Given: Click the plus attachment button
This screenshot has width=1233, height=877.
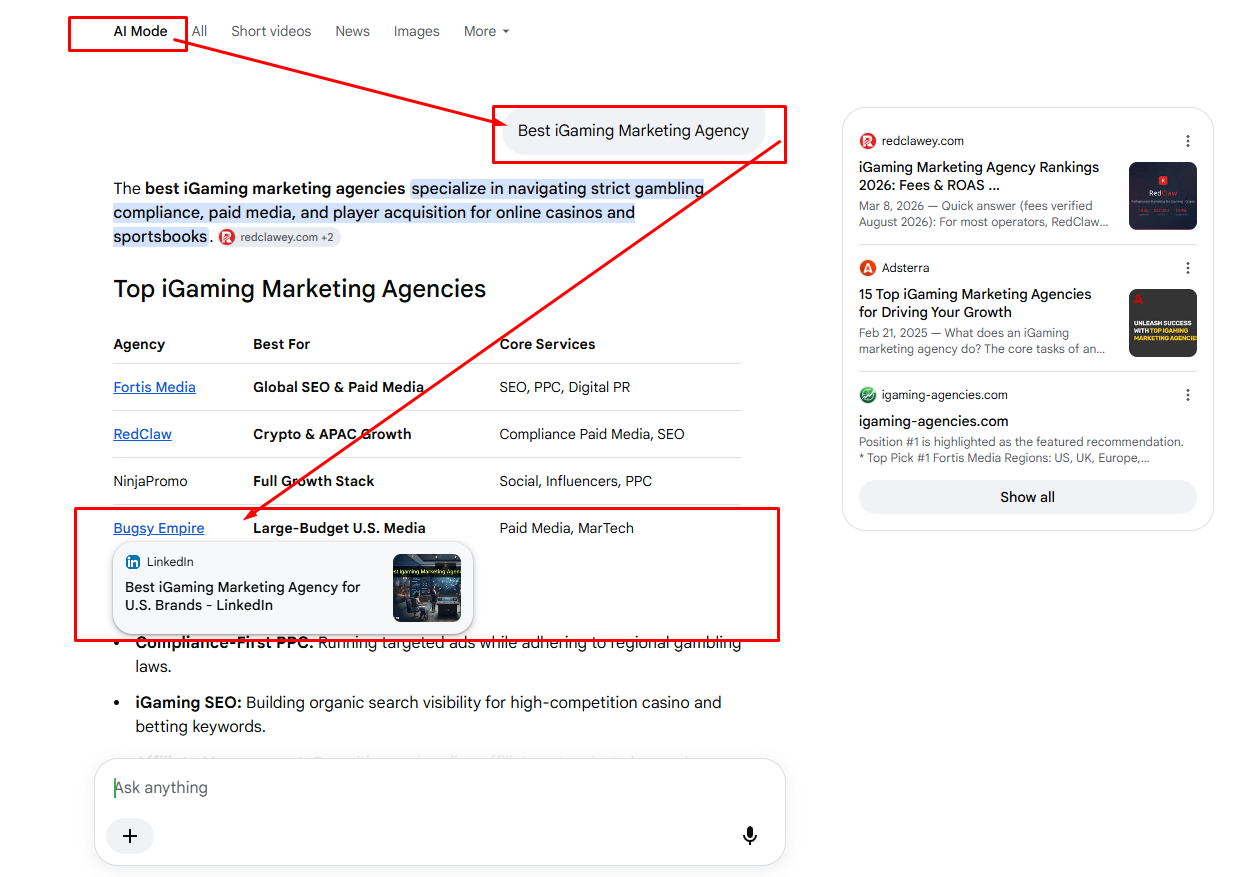Looking at the screenshot, I should coord(130,836).
